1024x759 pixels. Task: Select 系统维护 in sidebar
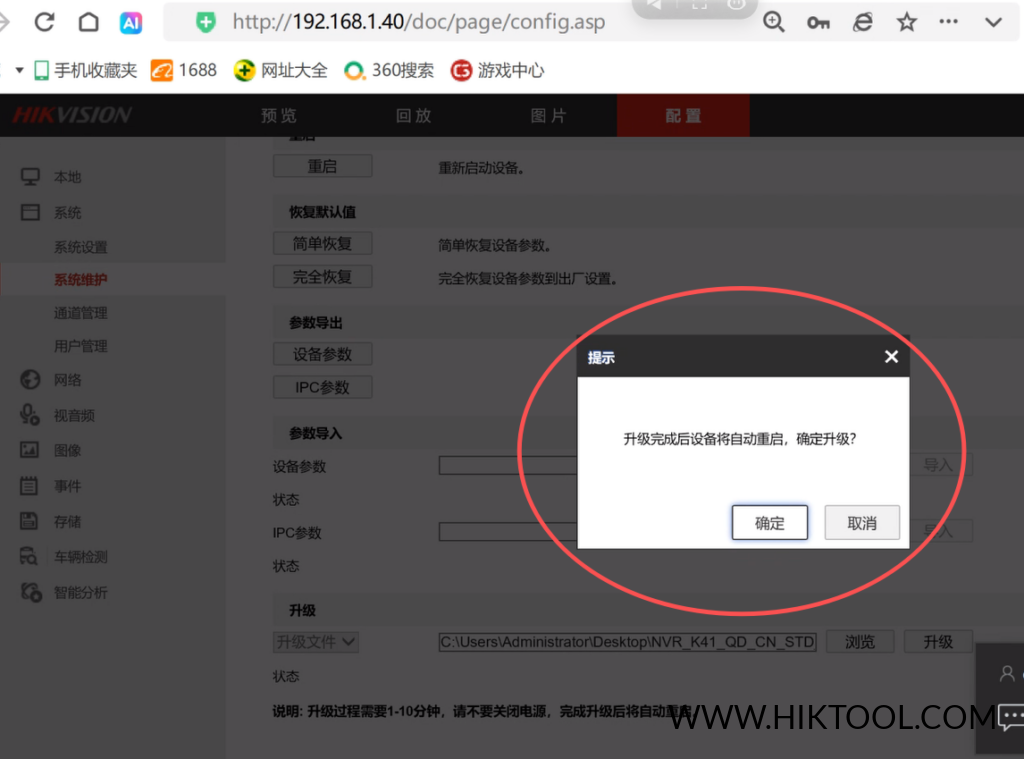point(80,280)
